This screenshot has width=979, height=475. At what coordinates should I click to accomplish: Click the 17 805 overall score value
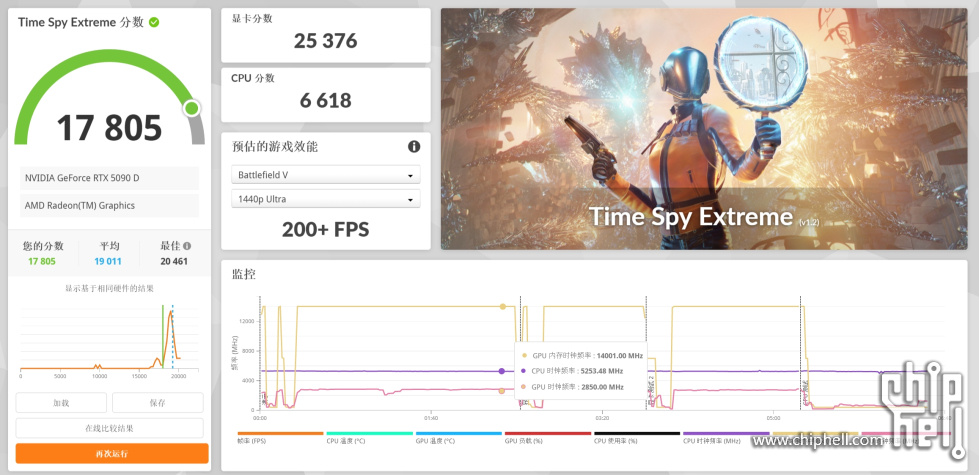pos(109,127)
